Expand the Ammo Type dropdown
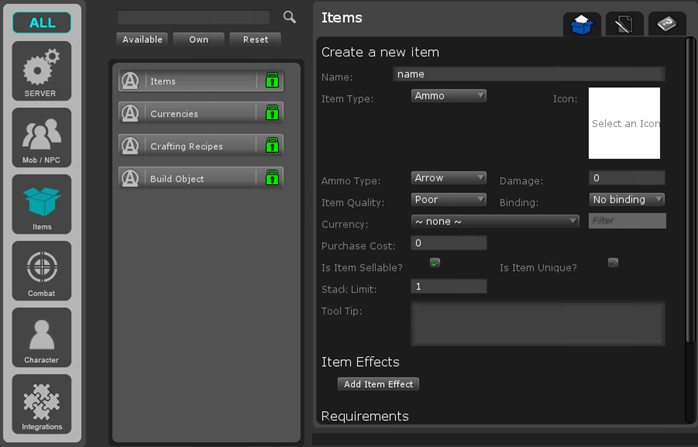This screenshot has width=698, height=447. (448, 178)
